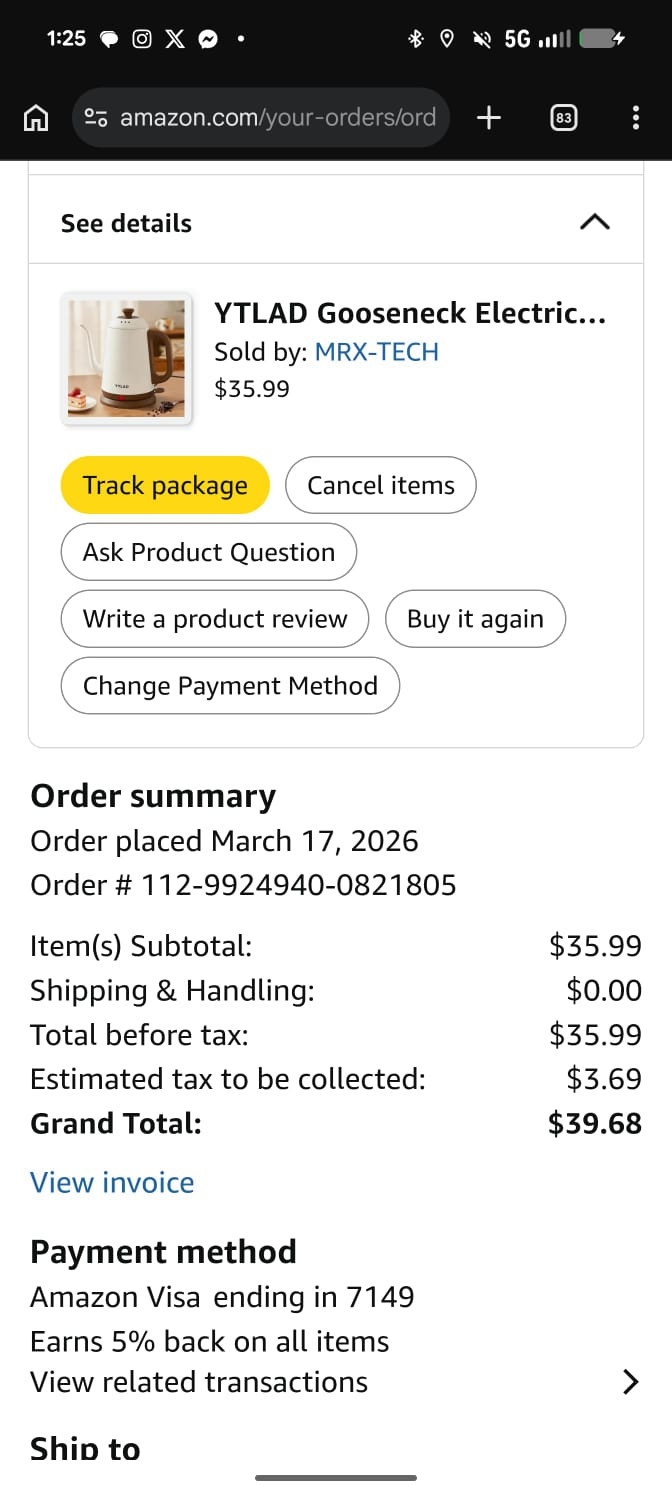Open the MRX-TECH seller link

point(376,352)
